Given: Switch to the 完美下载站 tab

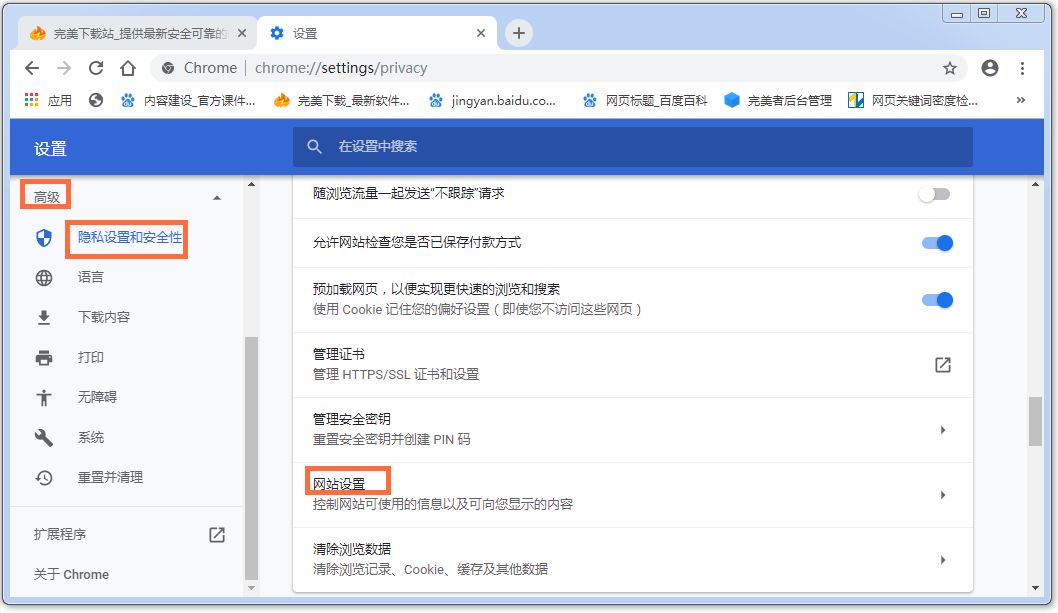Looking at the screenshot, I should (x=137, y=33).
